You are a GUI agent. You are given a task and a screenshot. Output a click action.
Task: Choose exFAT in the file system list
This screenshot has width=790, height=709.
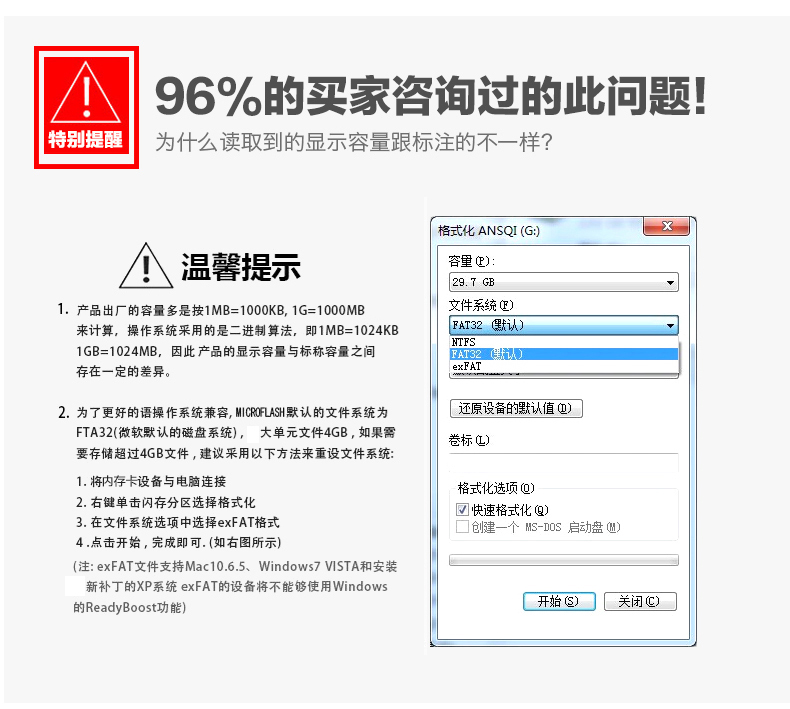click(x=563, y=366)
